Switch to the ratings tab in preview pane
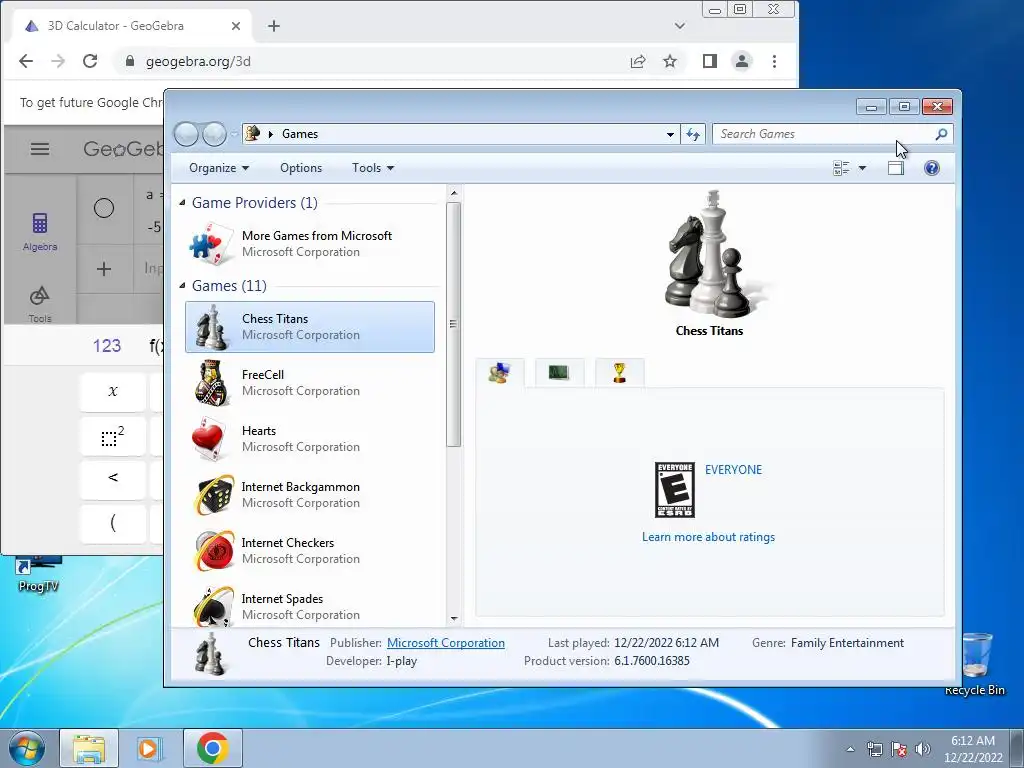Viewport: 1024px width, 768px height. click(x=500, y=373)
